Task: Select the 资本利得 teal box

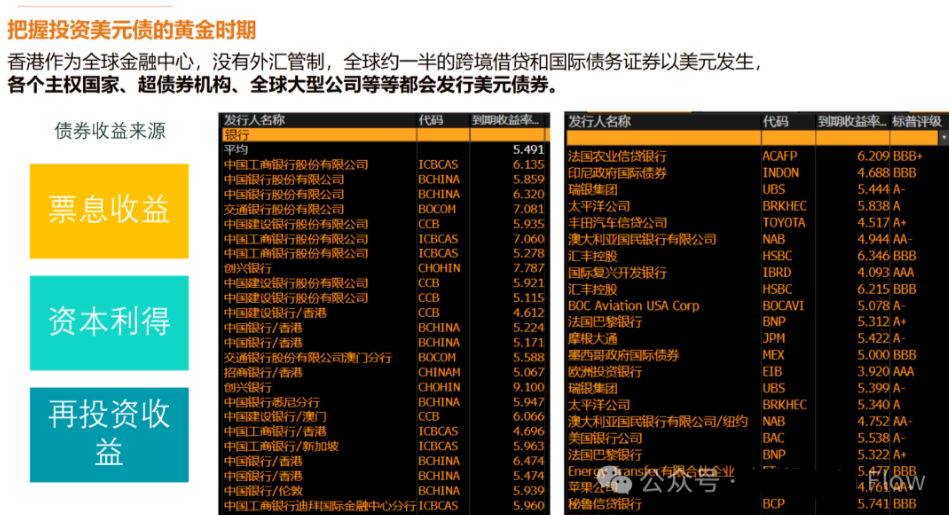Action: click(x=109, y=321)
